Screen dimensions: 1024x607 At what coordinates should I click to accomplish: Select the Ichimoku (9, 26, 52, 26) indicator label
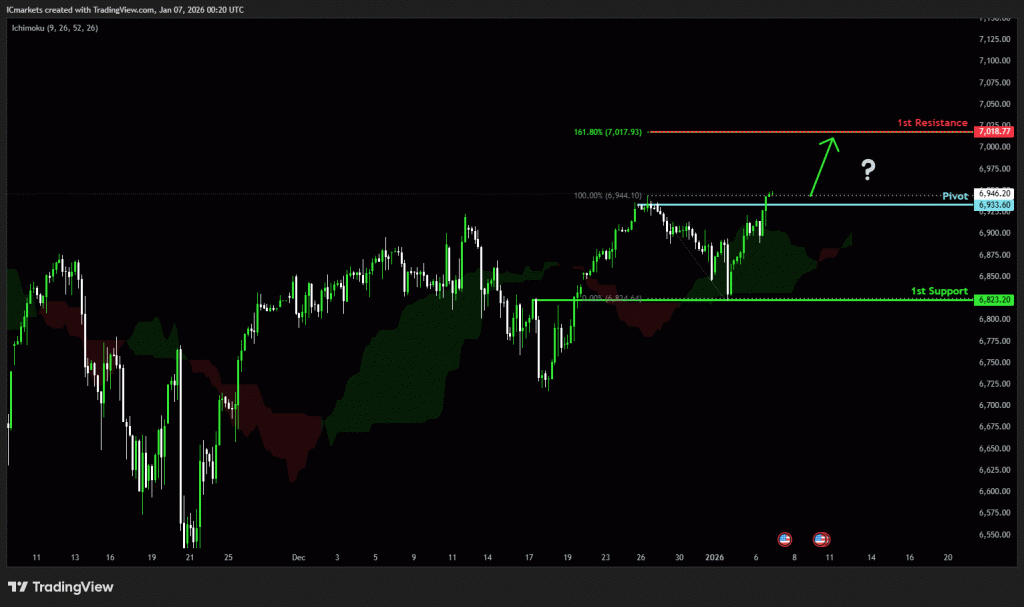[55, 26]
